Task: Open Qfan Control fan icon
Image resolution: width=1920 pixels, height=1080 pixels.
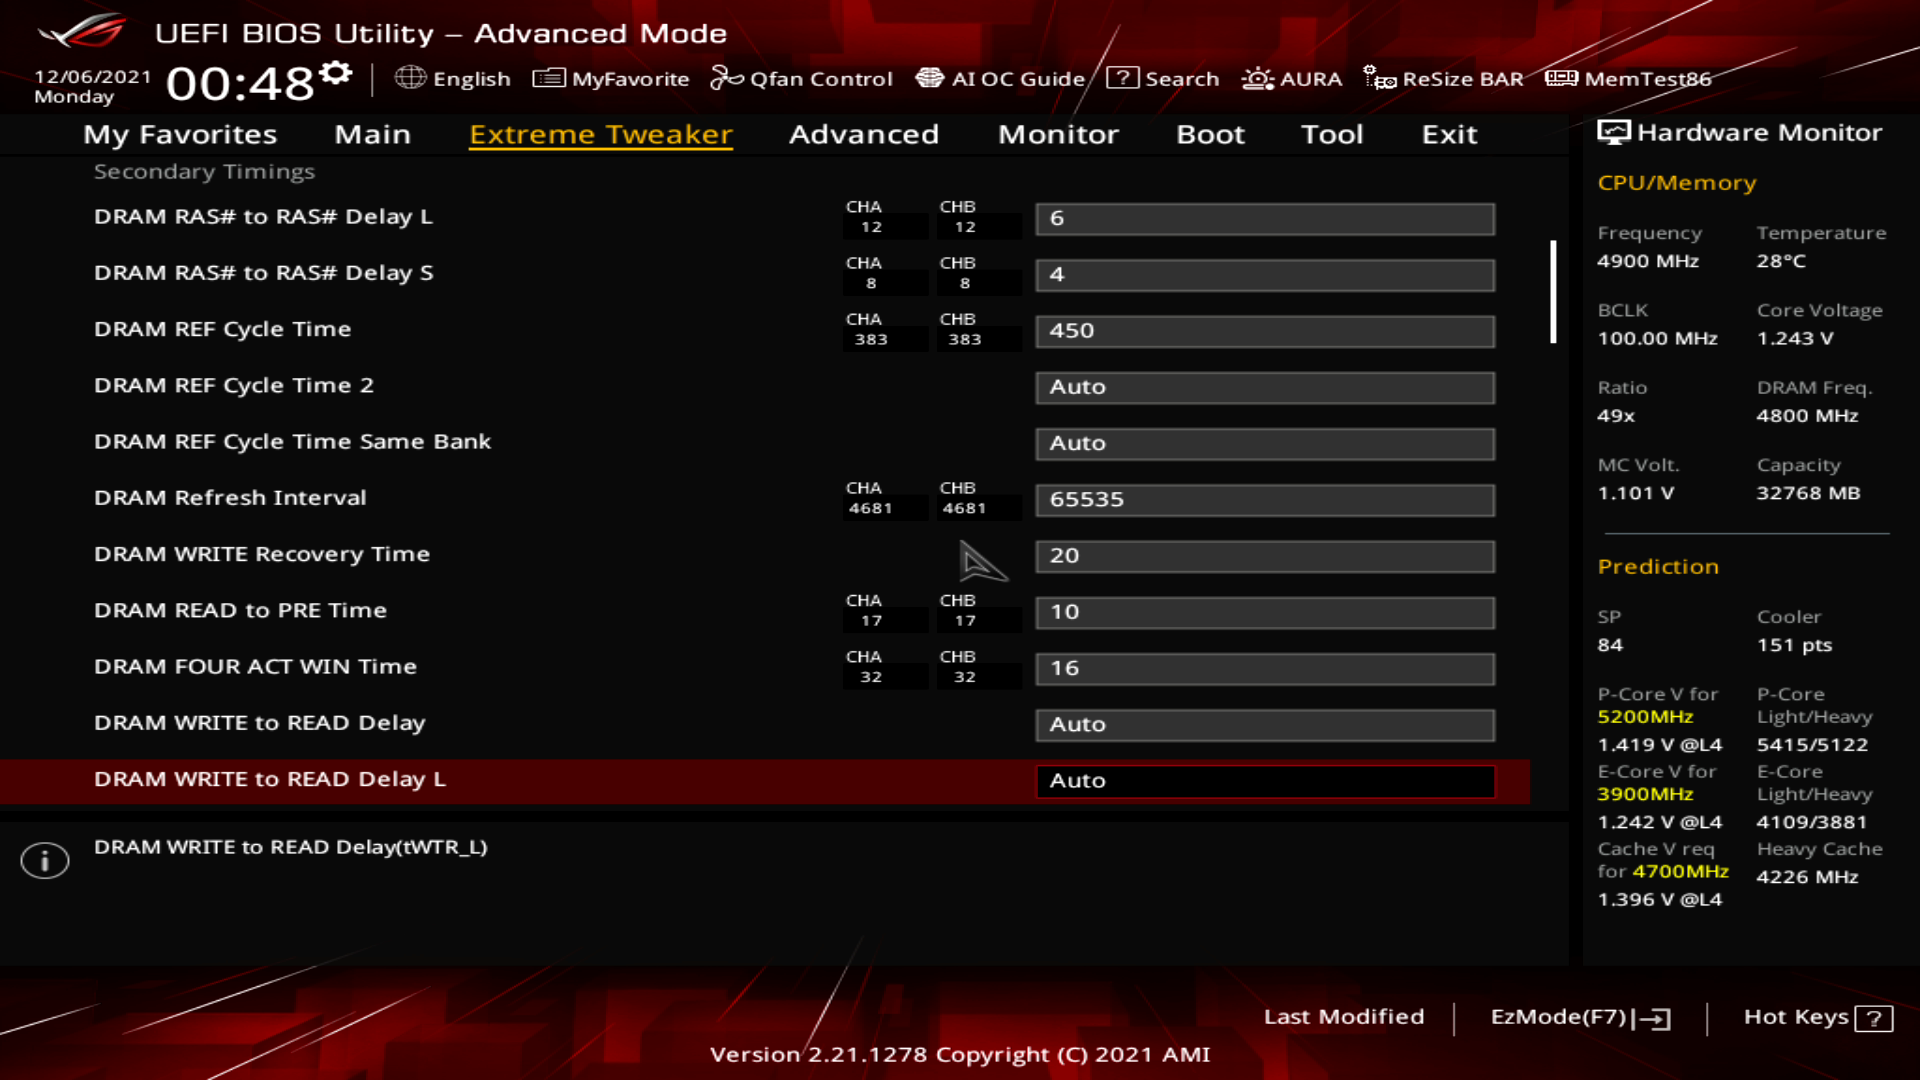Action: click(x=726, y=78)
